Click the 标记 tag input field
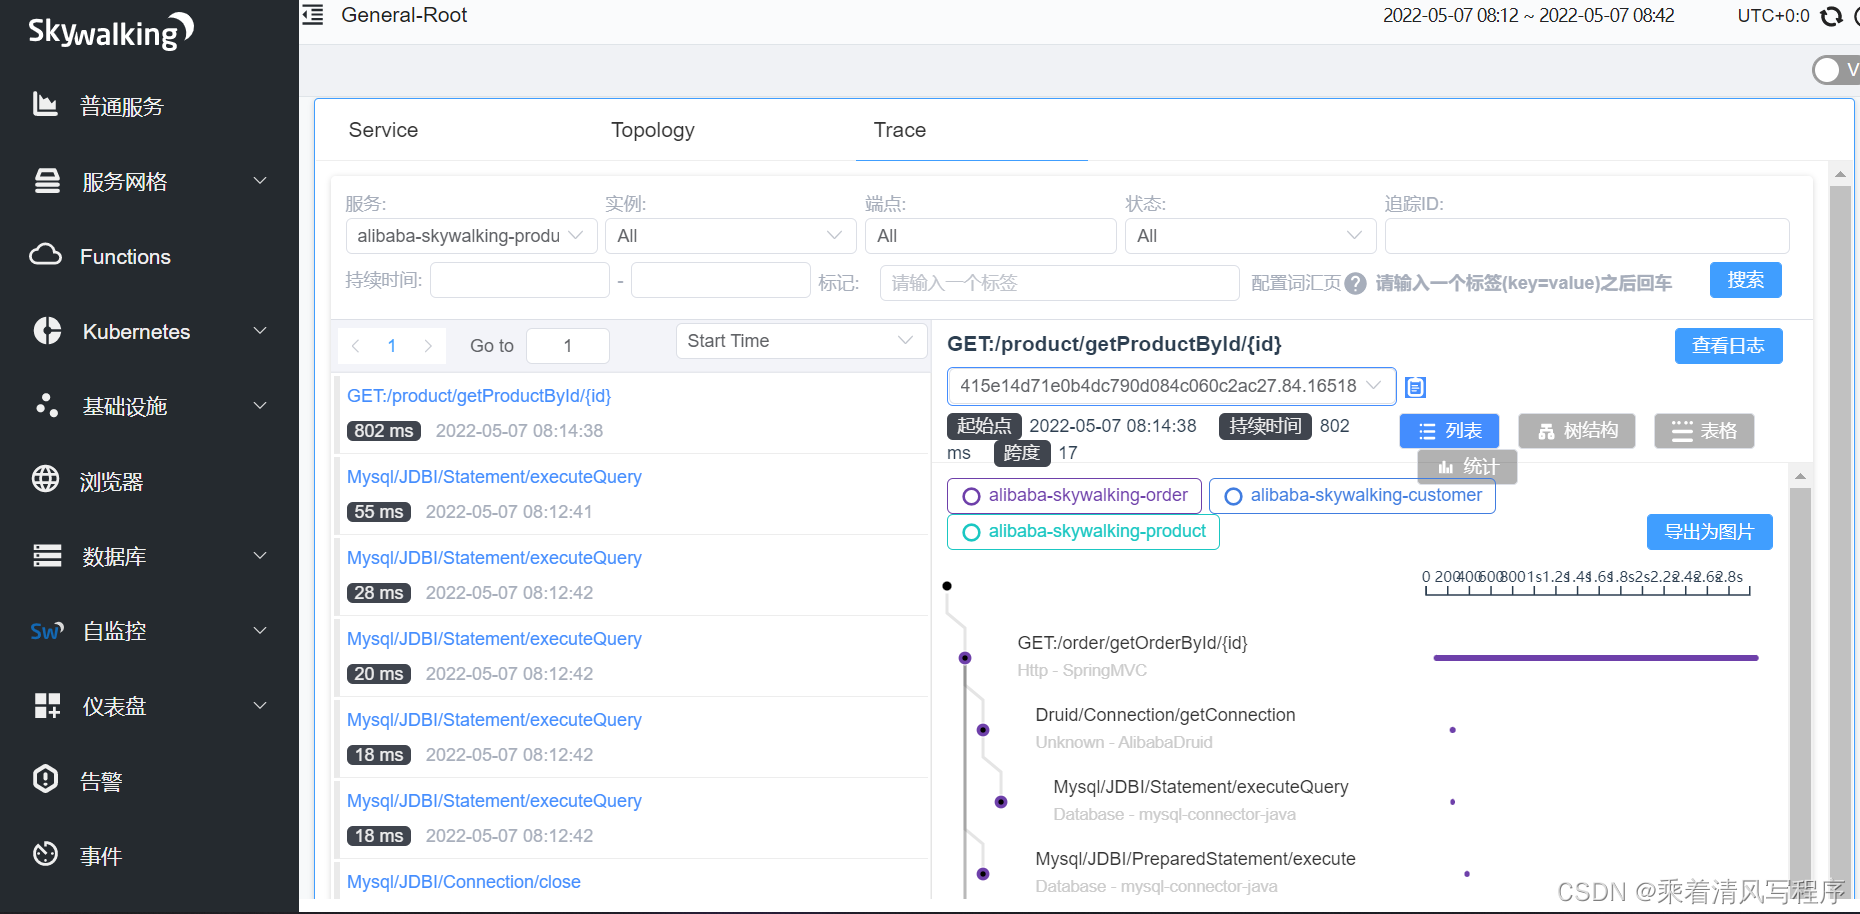1860x914 pixels. [x=1059, y=283]
